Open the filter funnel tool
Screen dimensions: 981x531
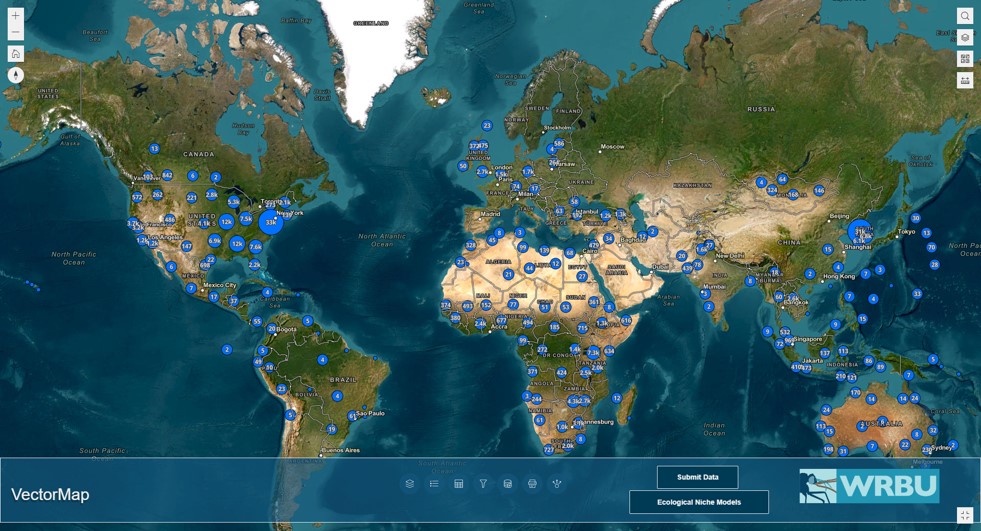(x=483, y=483)
